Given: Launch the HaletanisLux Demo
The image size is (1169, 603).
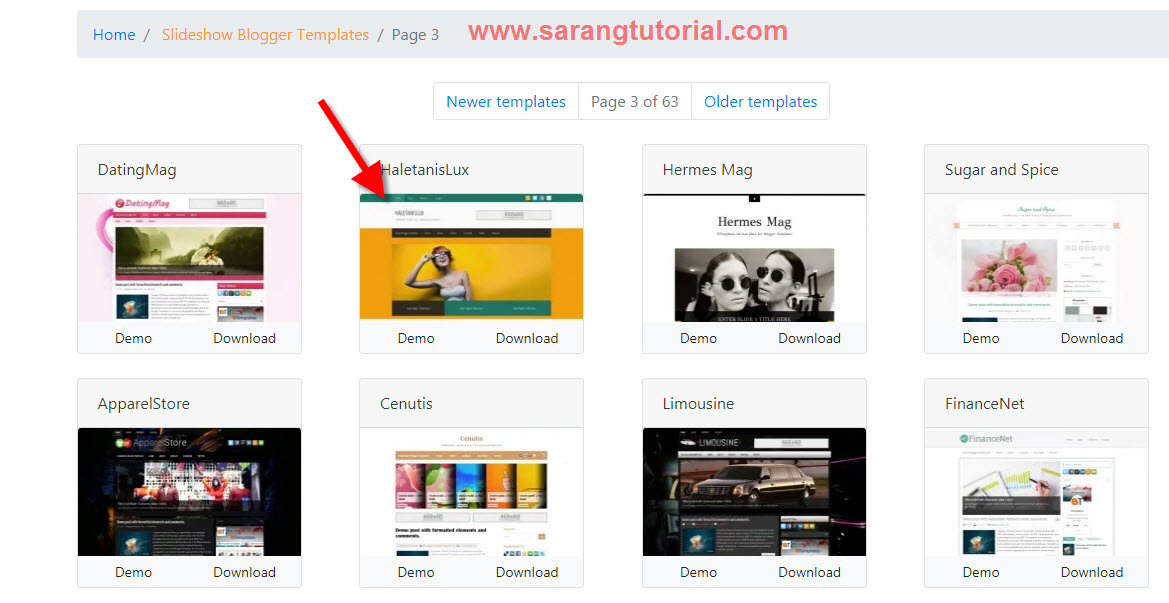Looking at the screenshot, I should 416,338.
